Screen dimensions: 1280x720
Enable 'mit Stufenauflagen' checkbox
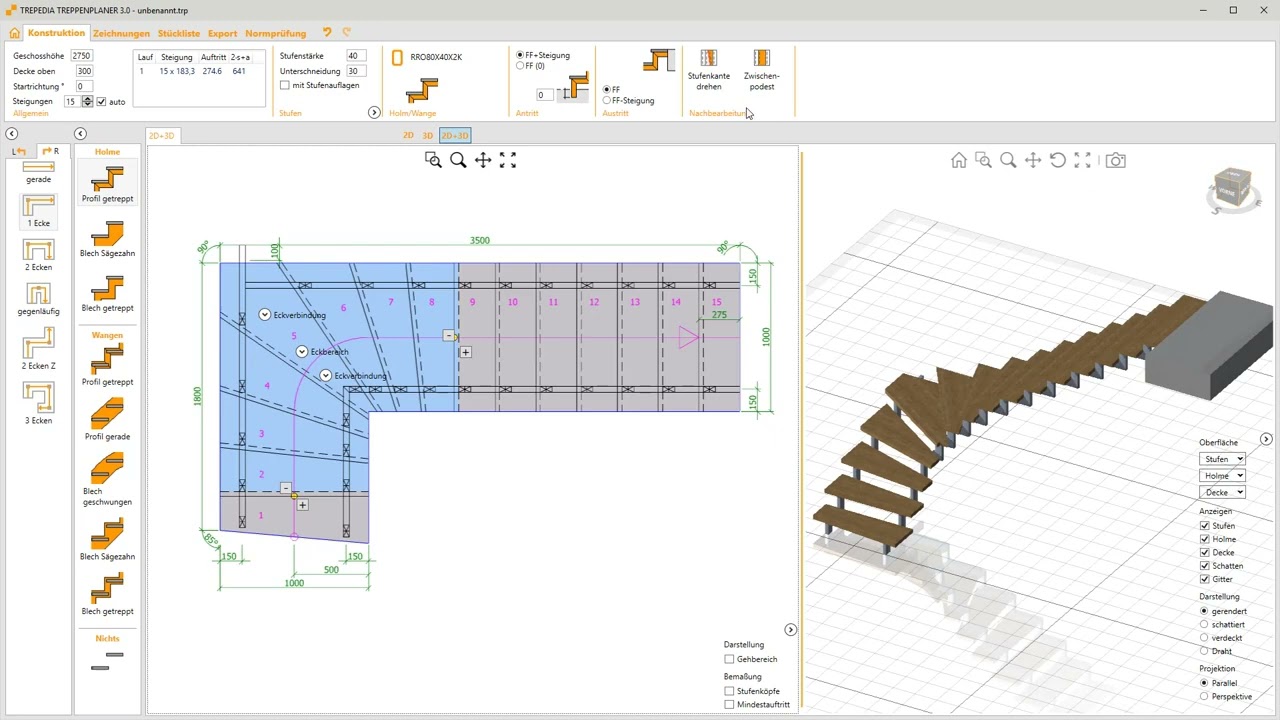click(x=285, y=85)
